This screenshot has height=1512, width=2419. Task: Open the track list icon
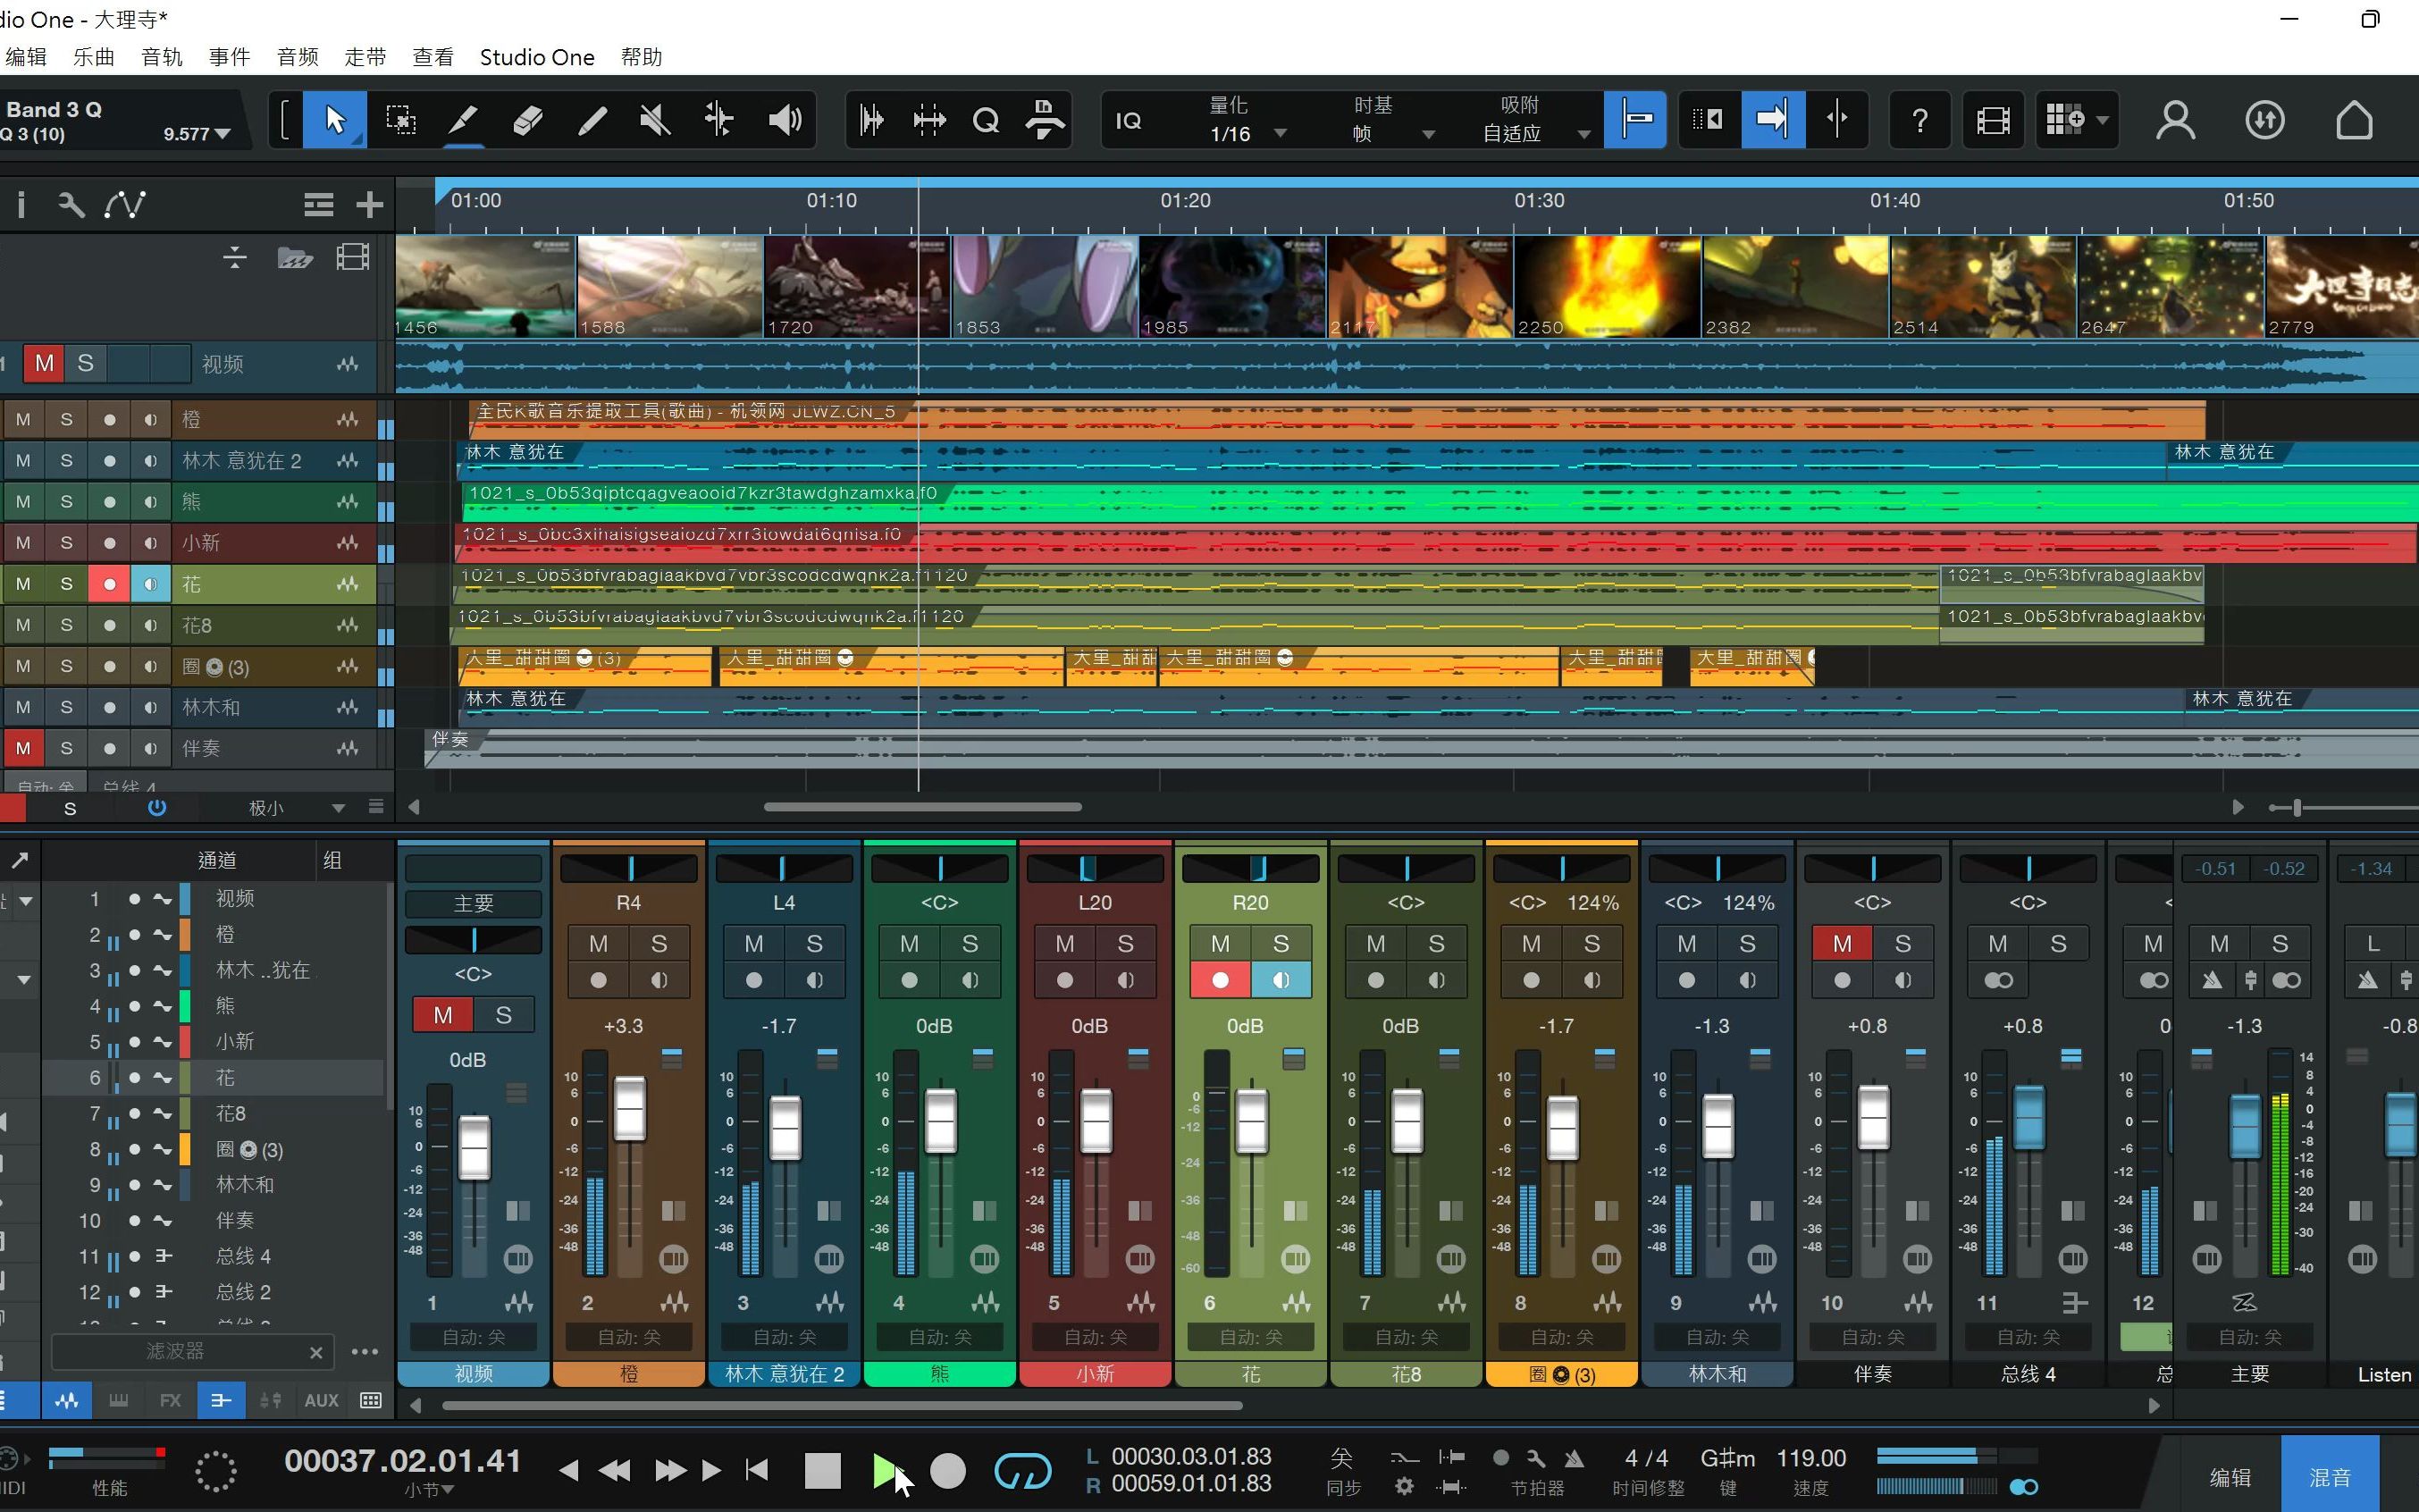319,205
